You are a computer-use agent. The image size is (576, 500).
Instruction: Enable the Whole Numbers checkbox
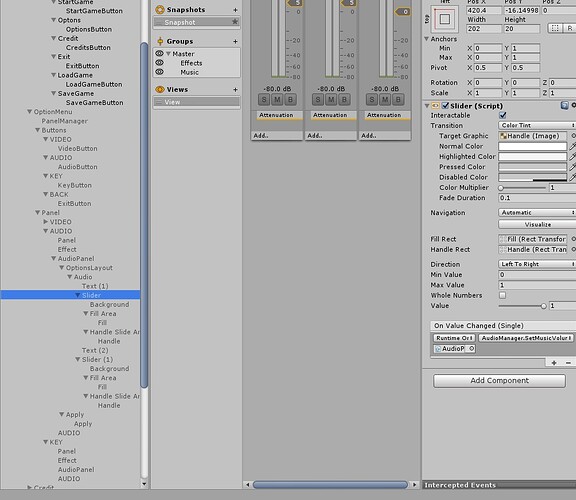(502, 295)
